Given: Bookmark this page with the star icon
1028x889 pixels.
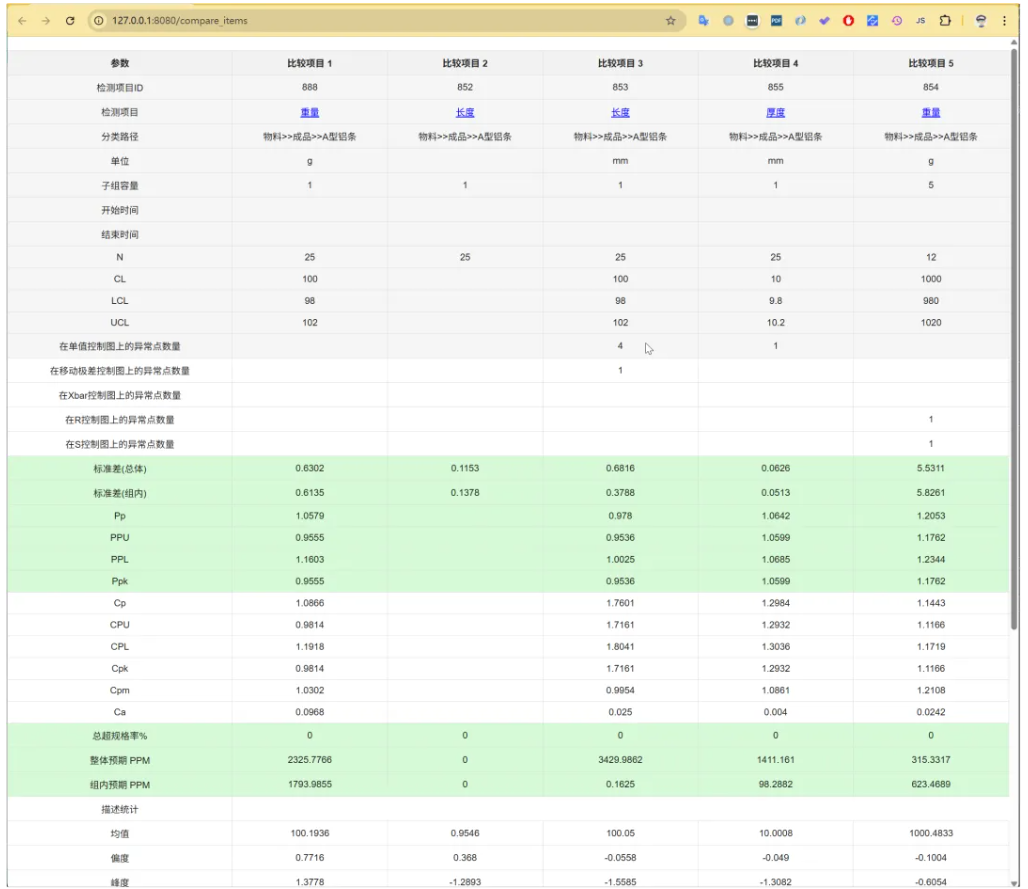Looking at the screenshot, I should (670, 20).
